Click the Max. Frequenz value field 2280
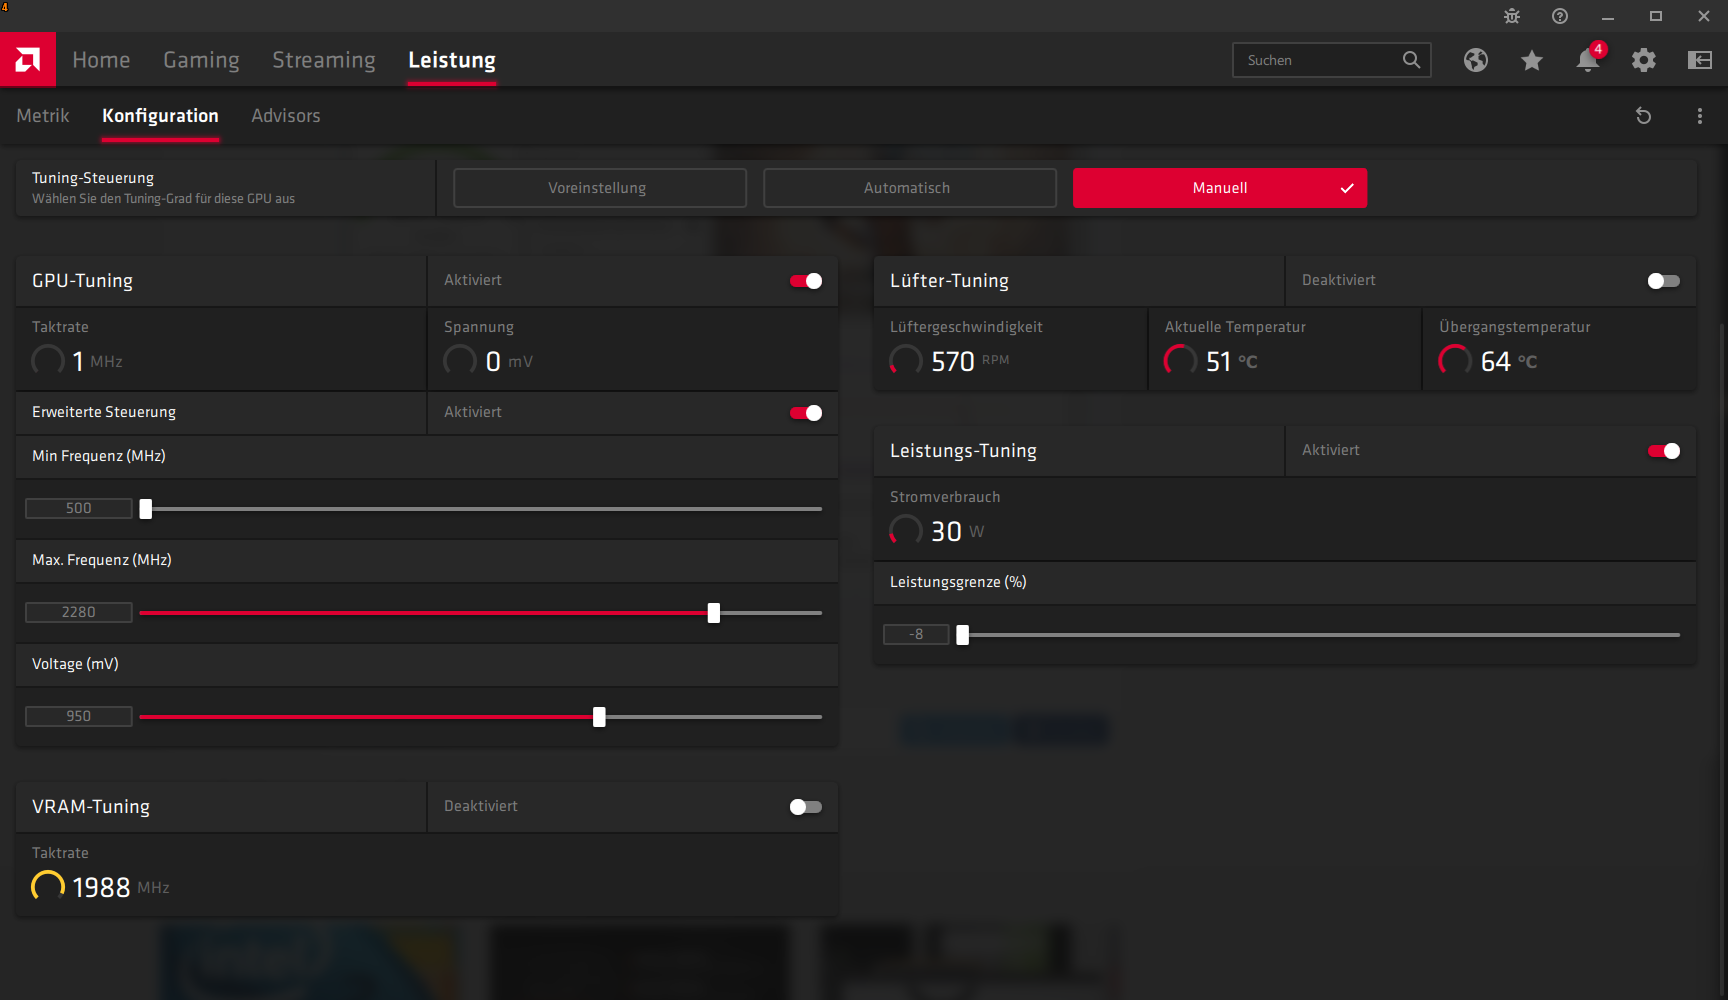The width and height of the screenshot is (1728, 1000). (79, 612)
